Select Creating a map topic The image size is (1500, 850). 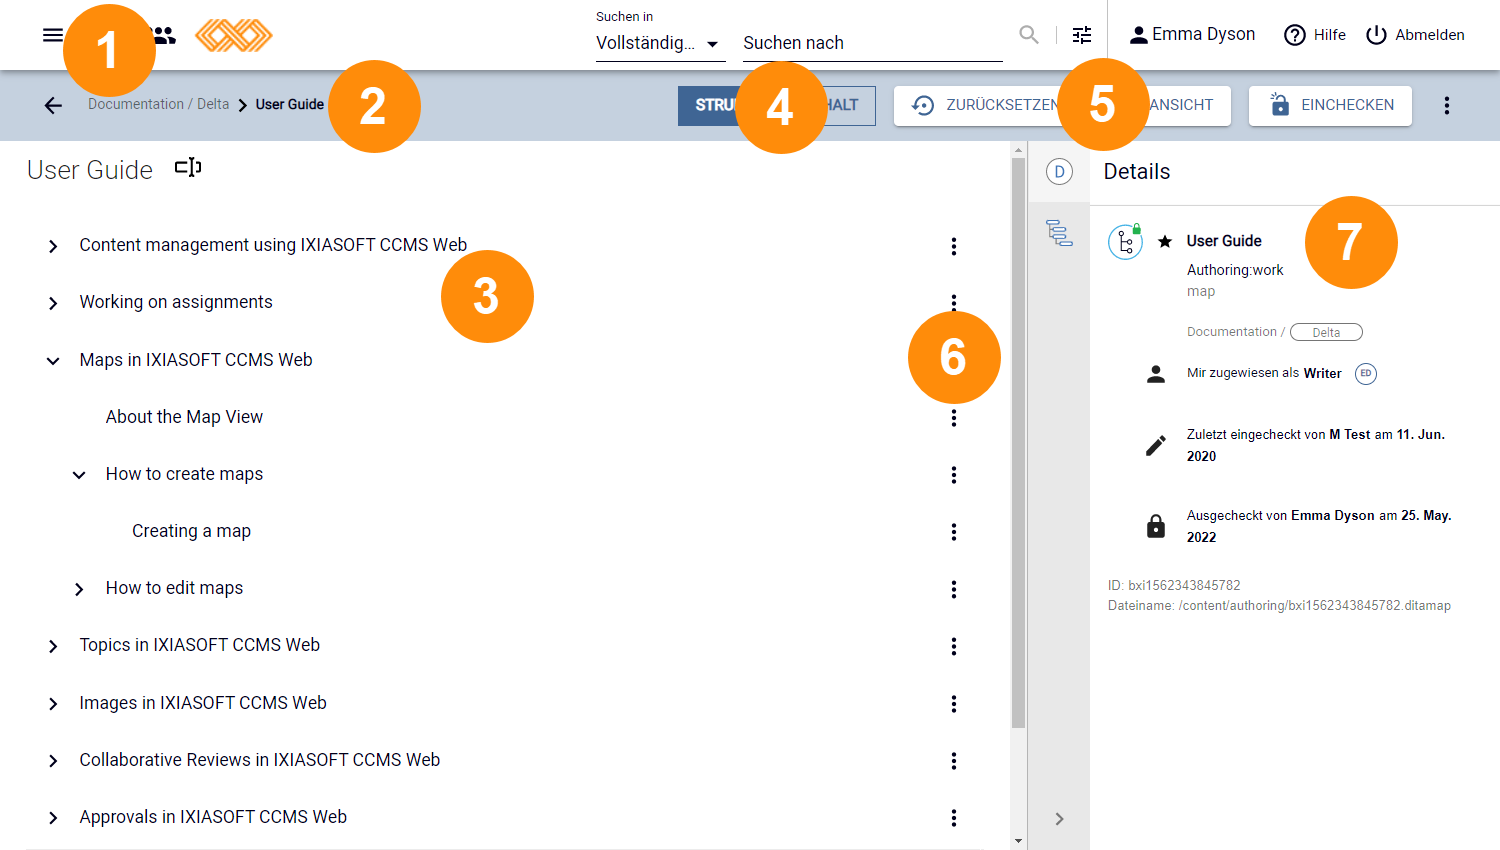191,531
